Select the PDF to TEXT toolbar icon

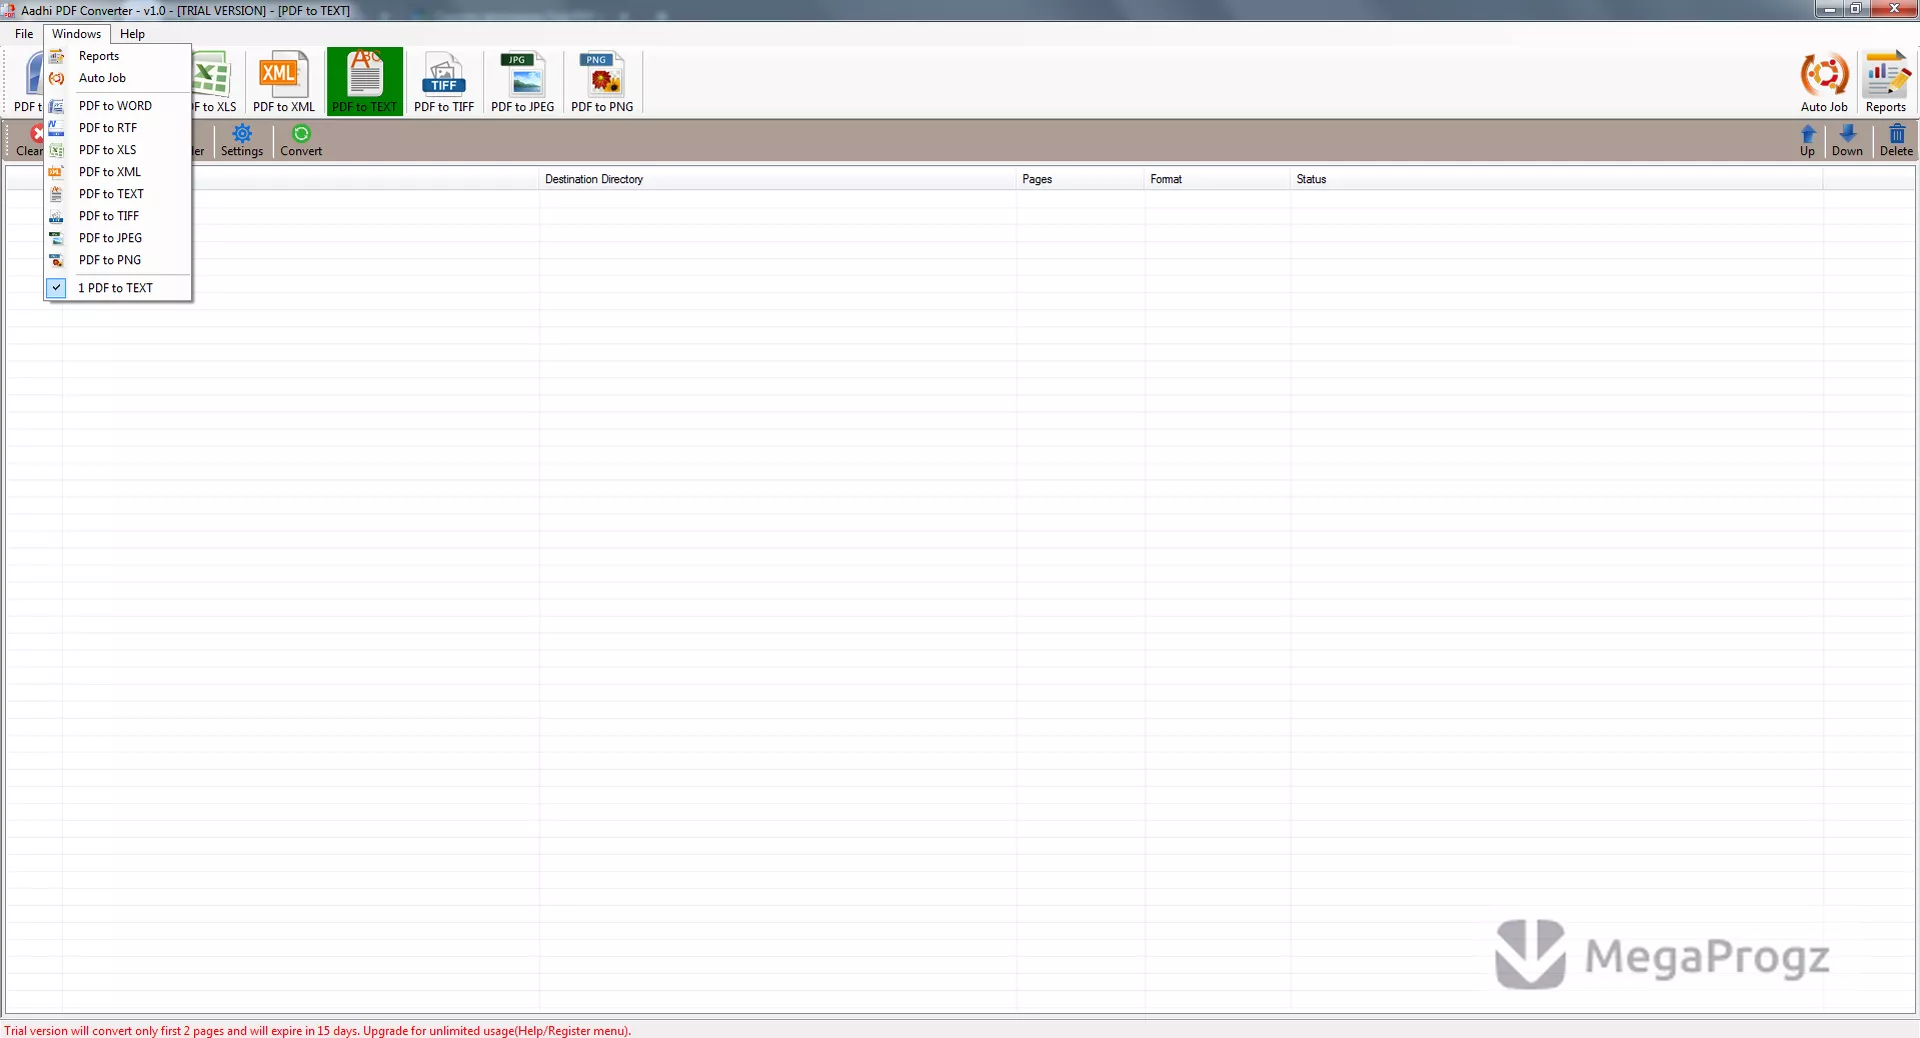(365, 82)
